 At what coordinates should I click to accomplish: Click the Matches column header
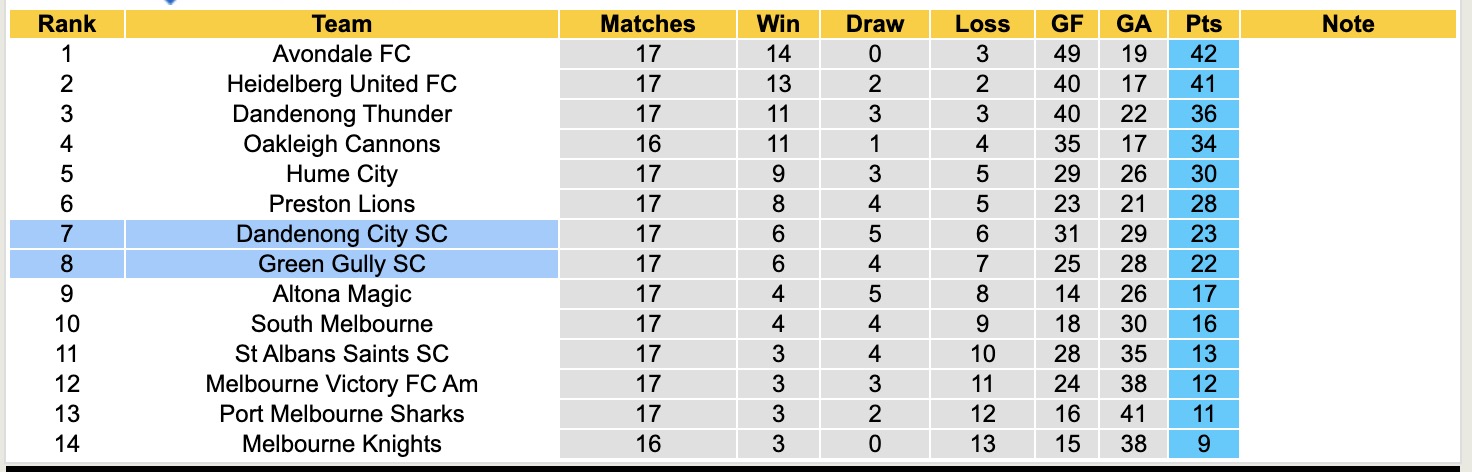coord(647,24)
